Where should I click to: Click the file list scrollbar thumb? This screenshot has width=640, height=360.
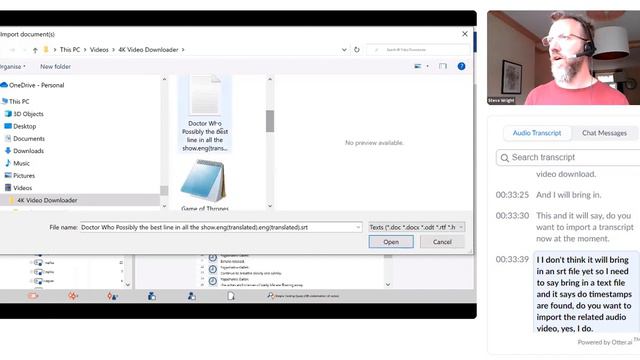coord(270,121)
